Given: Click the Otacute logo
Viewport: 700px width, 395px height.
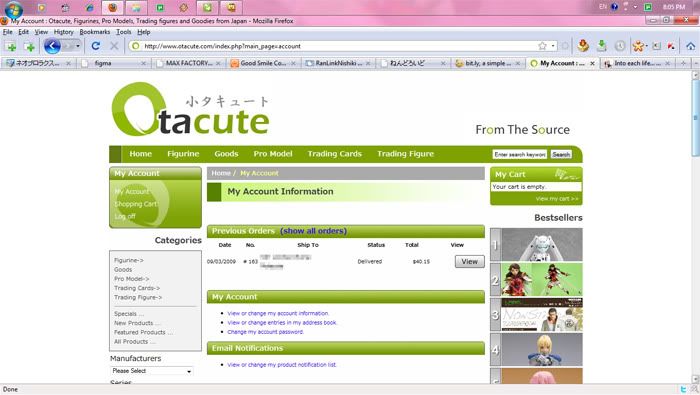Looking at the screenshot, I should click(x=190, y=109).
